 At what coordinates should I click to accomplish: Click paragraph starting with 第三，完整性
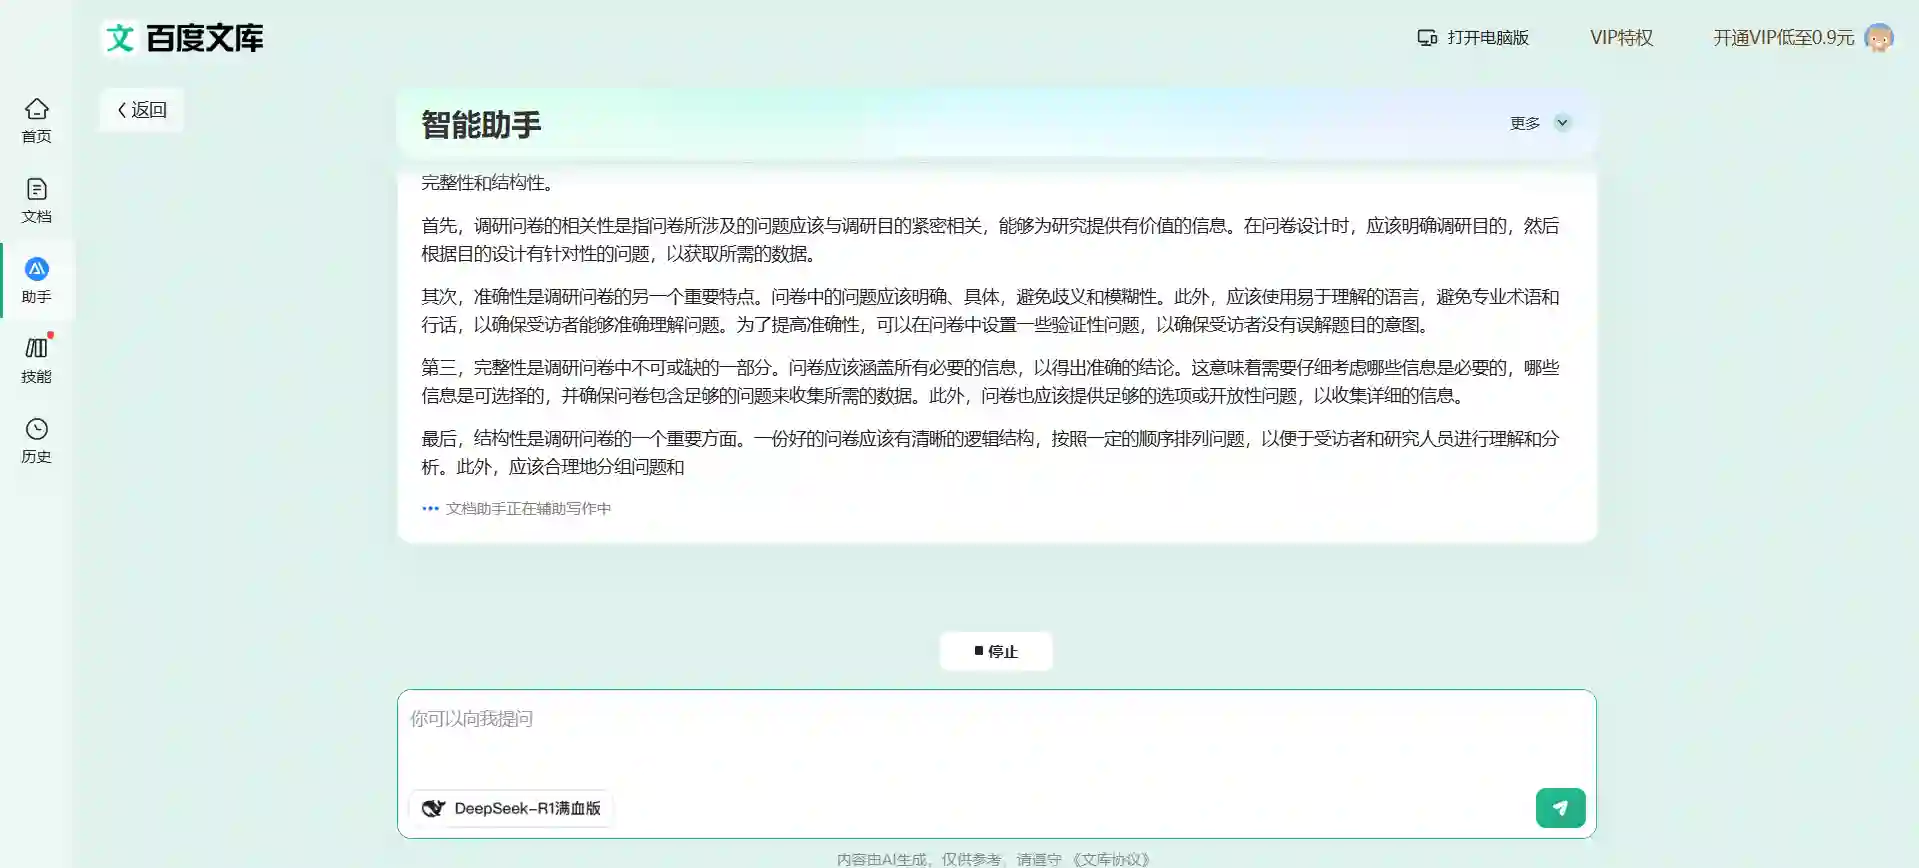coord(990,382)
